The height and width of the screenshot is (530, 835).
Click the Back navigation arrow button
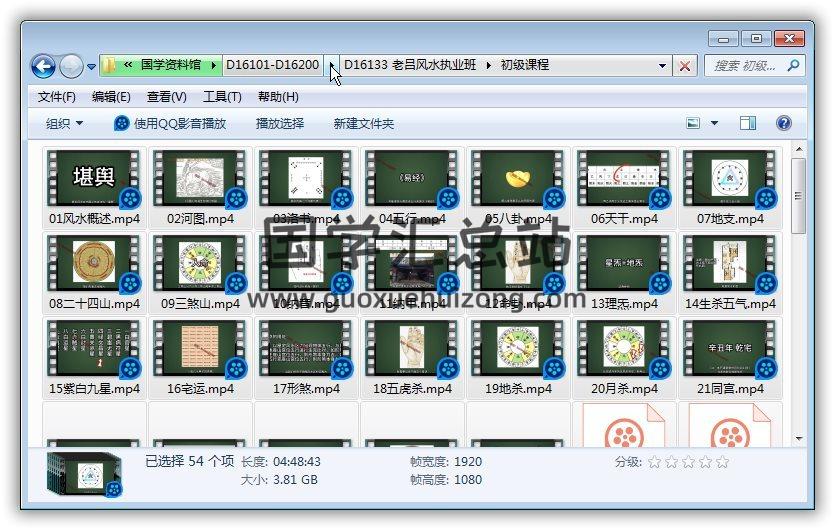[x=43, y=66]
